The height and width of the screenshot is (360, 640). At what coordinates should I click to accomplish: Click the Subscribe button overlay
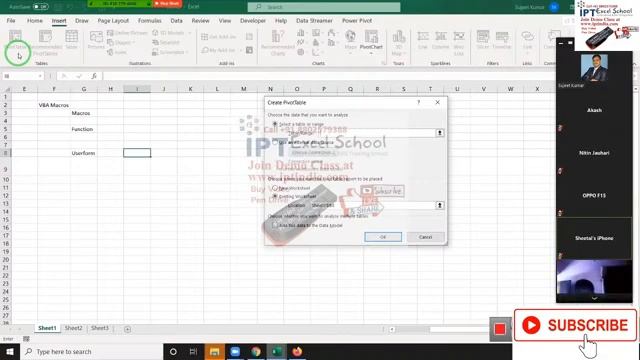576,325
